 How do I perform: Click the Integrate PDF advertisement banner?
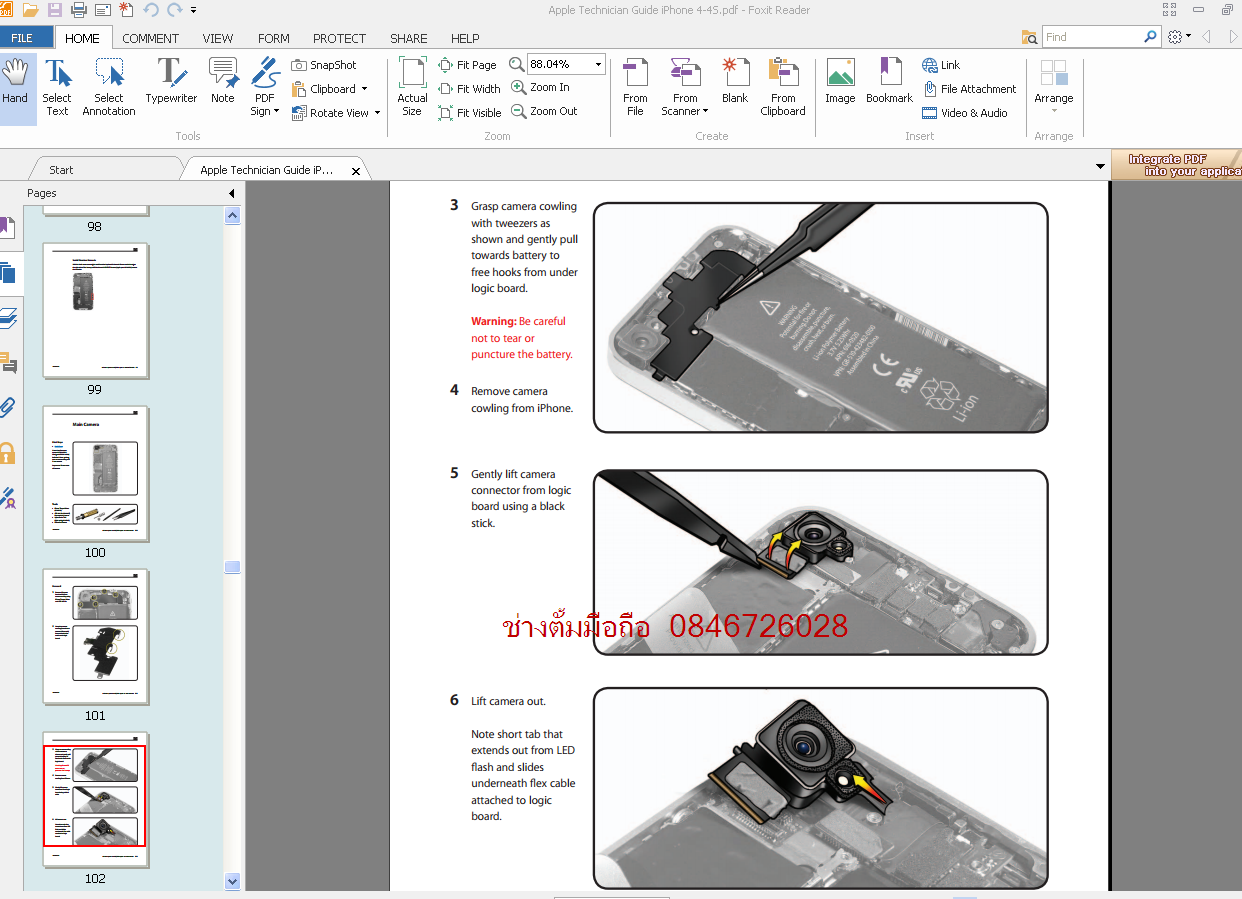click(1176, 166)
